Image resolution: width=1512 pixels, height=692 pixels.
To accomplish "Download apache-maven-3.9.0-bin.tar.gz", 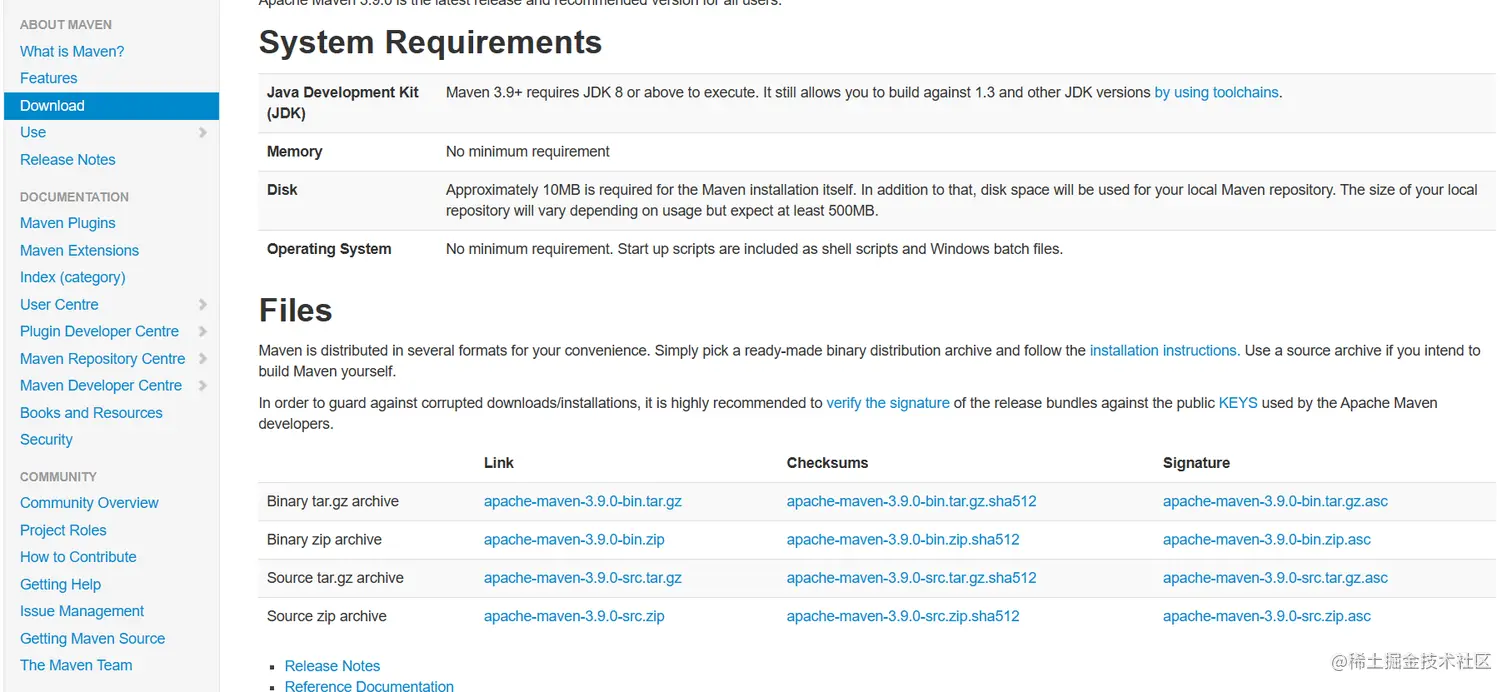I will pos(583,501).
